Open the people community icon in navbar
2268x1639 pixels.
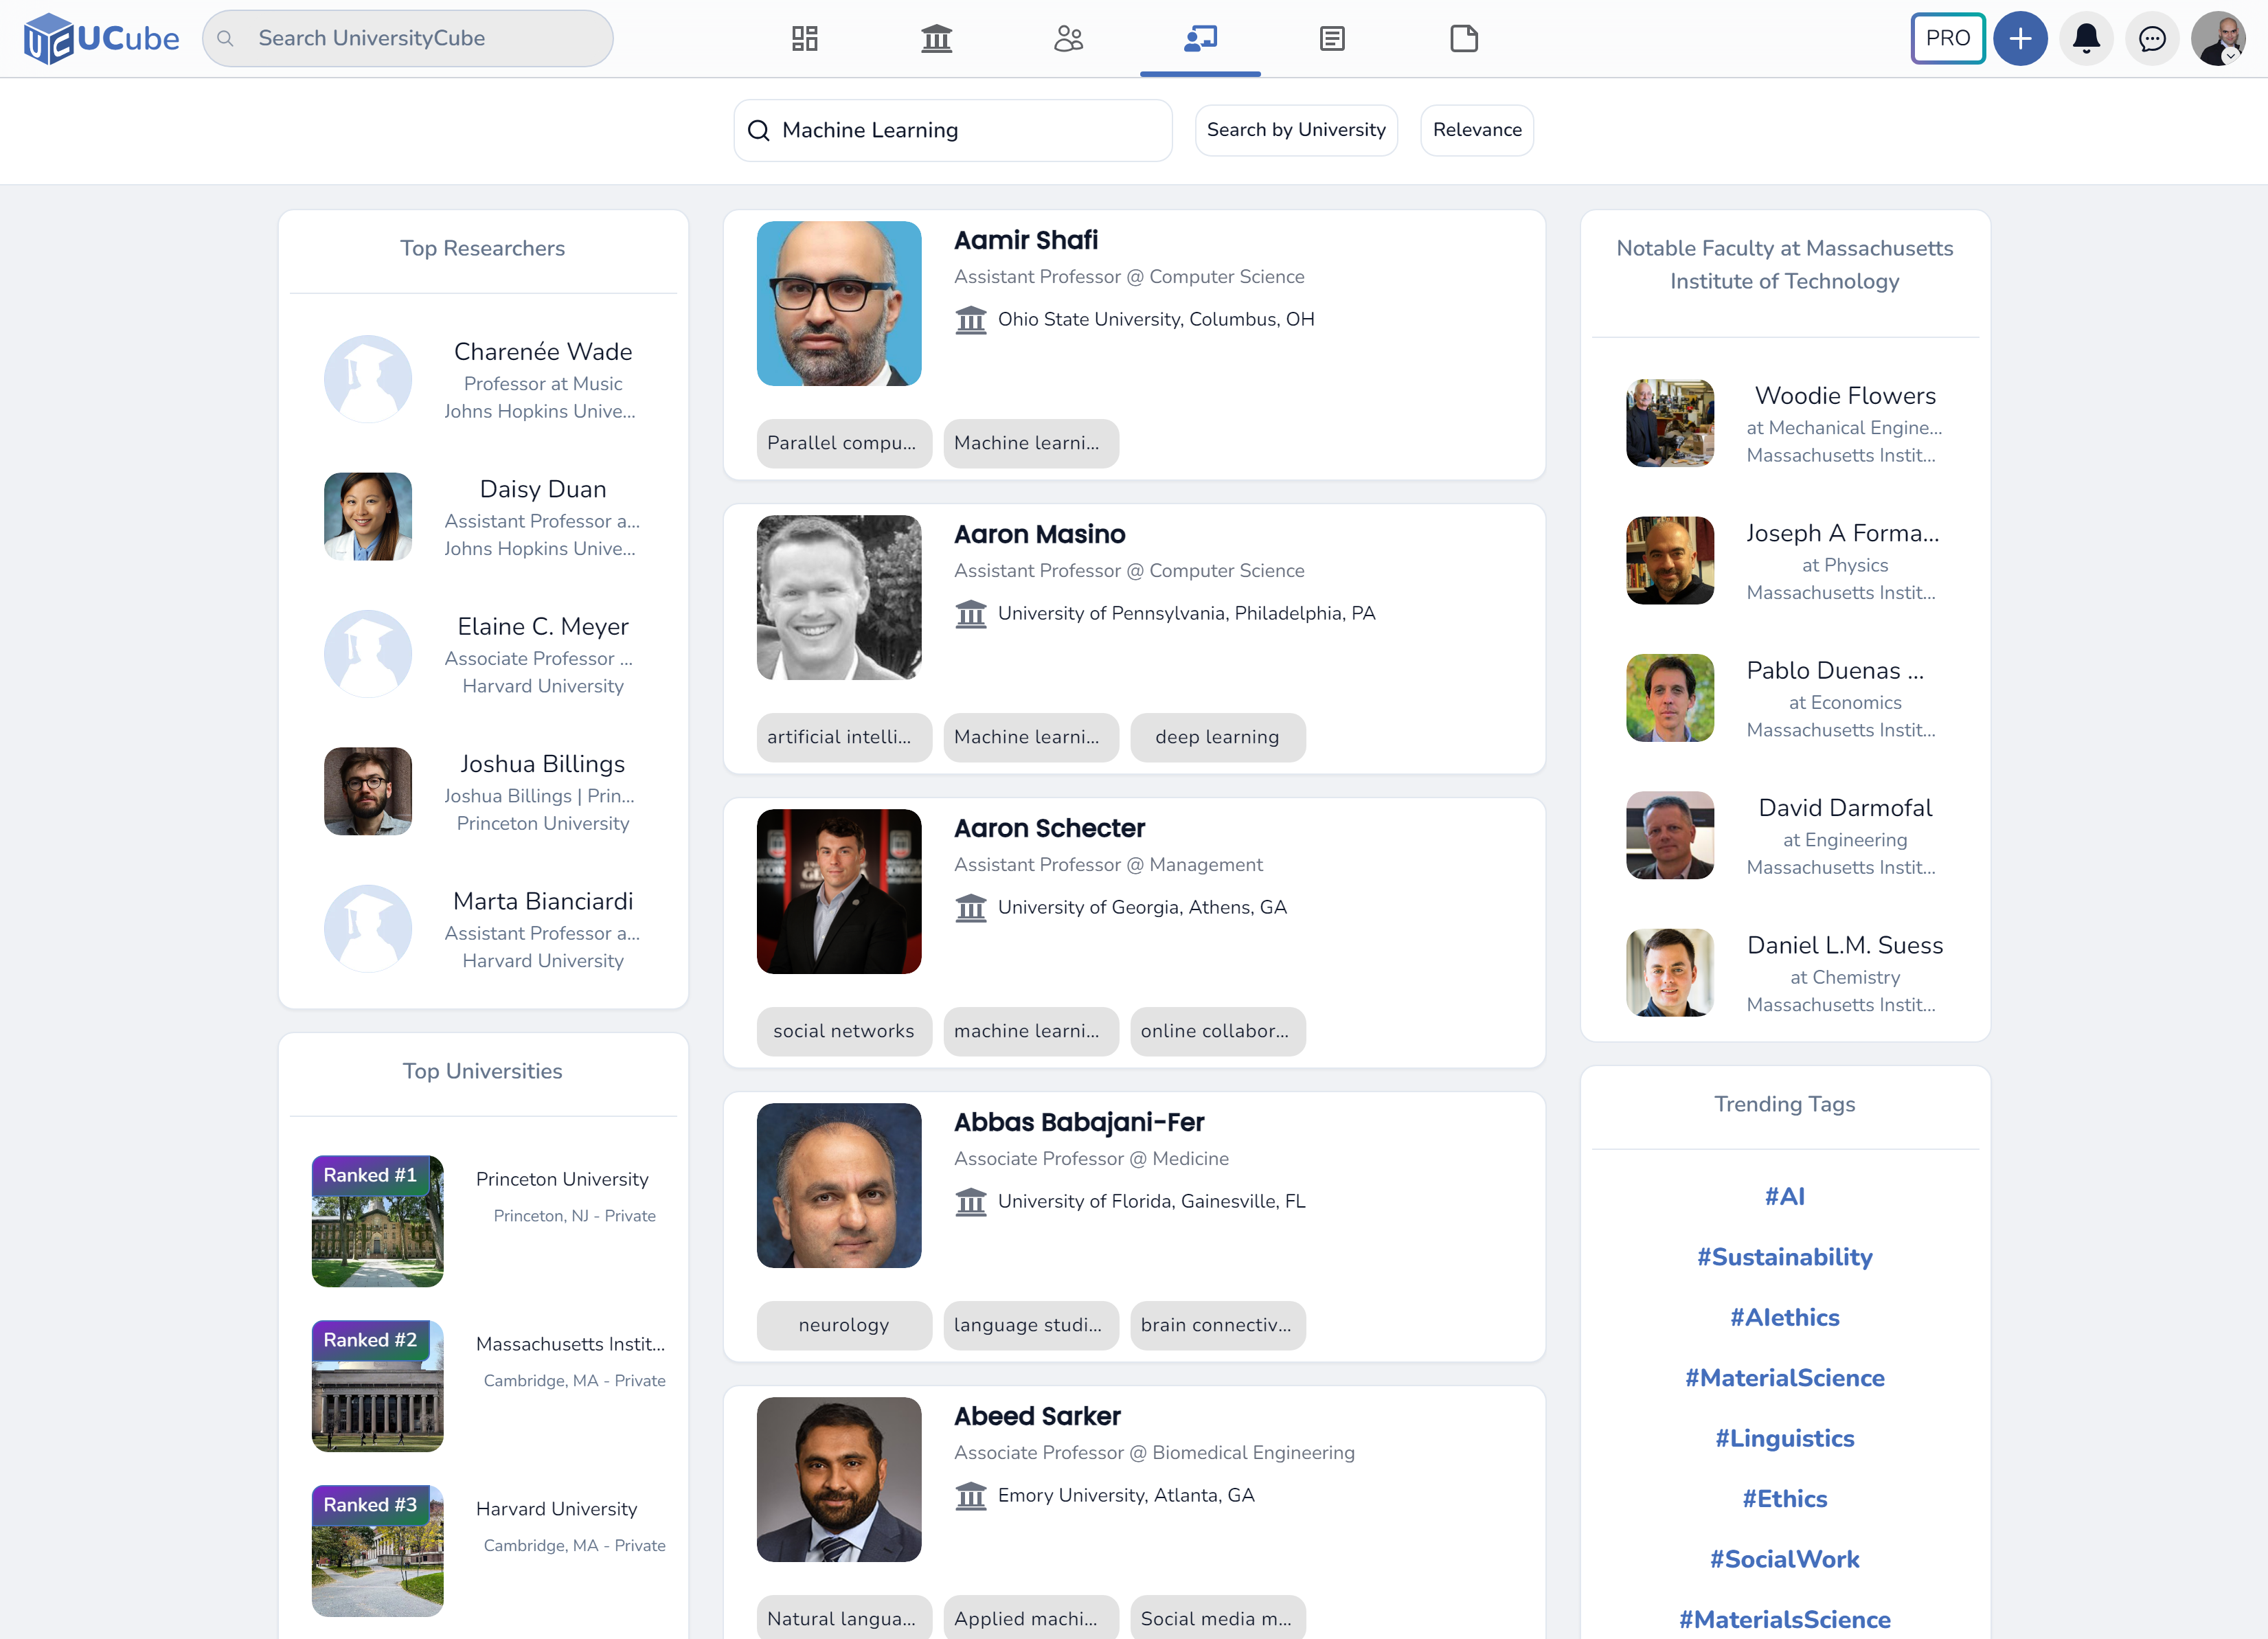[x=1068, y=38]
